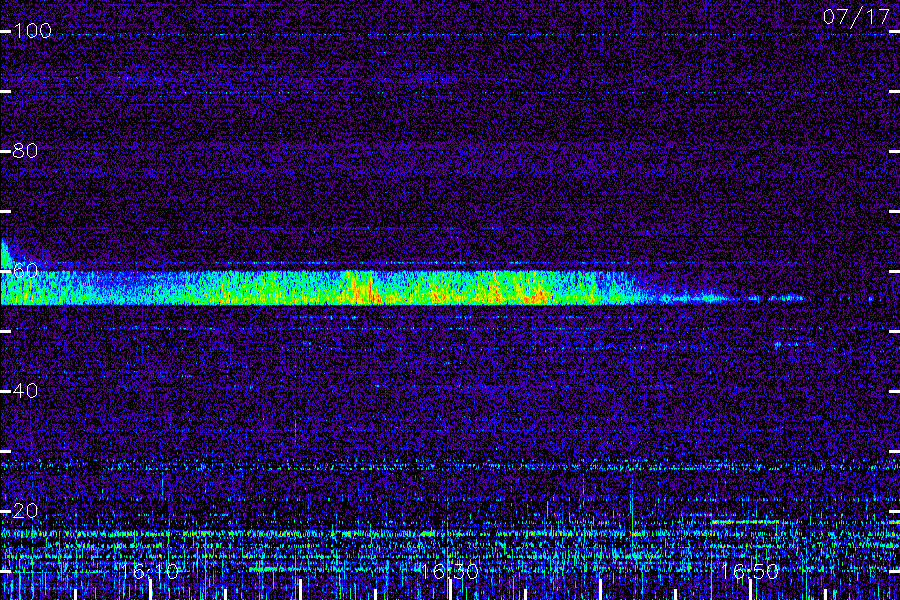The width and height of the screenshot is (900, 600).
Task: Click the 20 frequency axis label
Action: pyautogui.click(x=25, y=510)
